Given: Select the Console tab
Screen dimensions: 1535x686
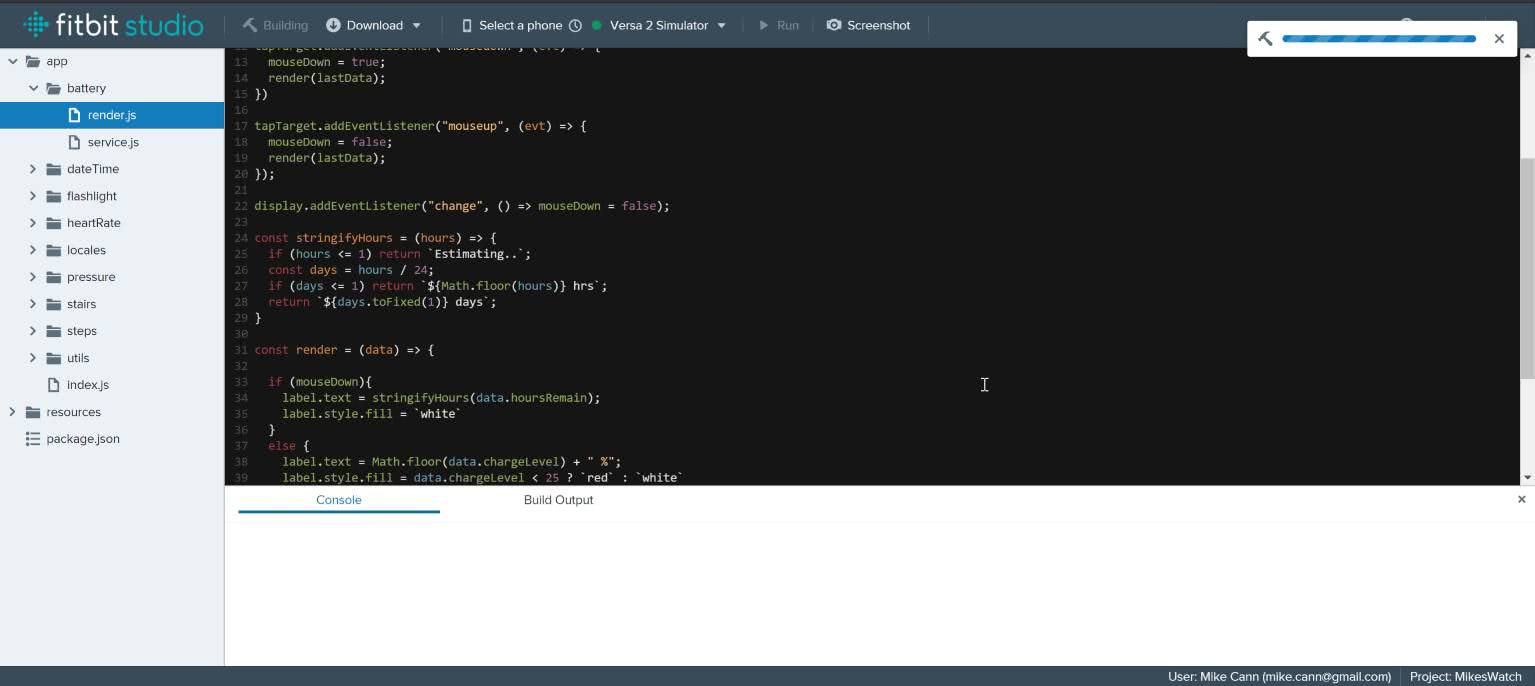Looking at the screenshot, I should click(338, 500).
